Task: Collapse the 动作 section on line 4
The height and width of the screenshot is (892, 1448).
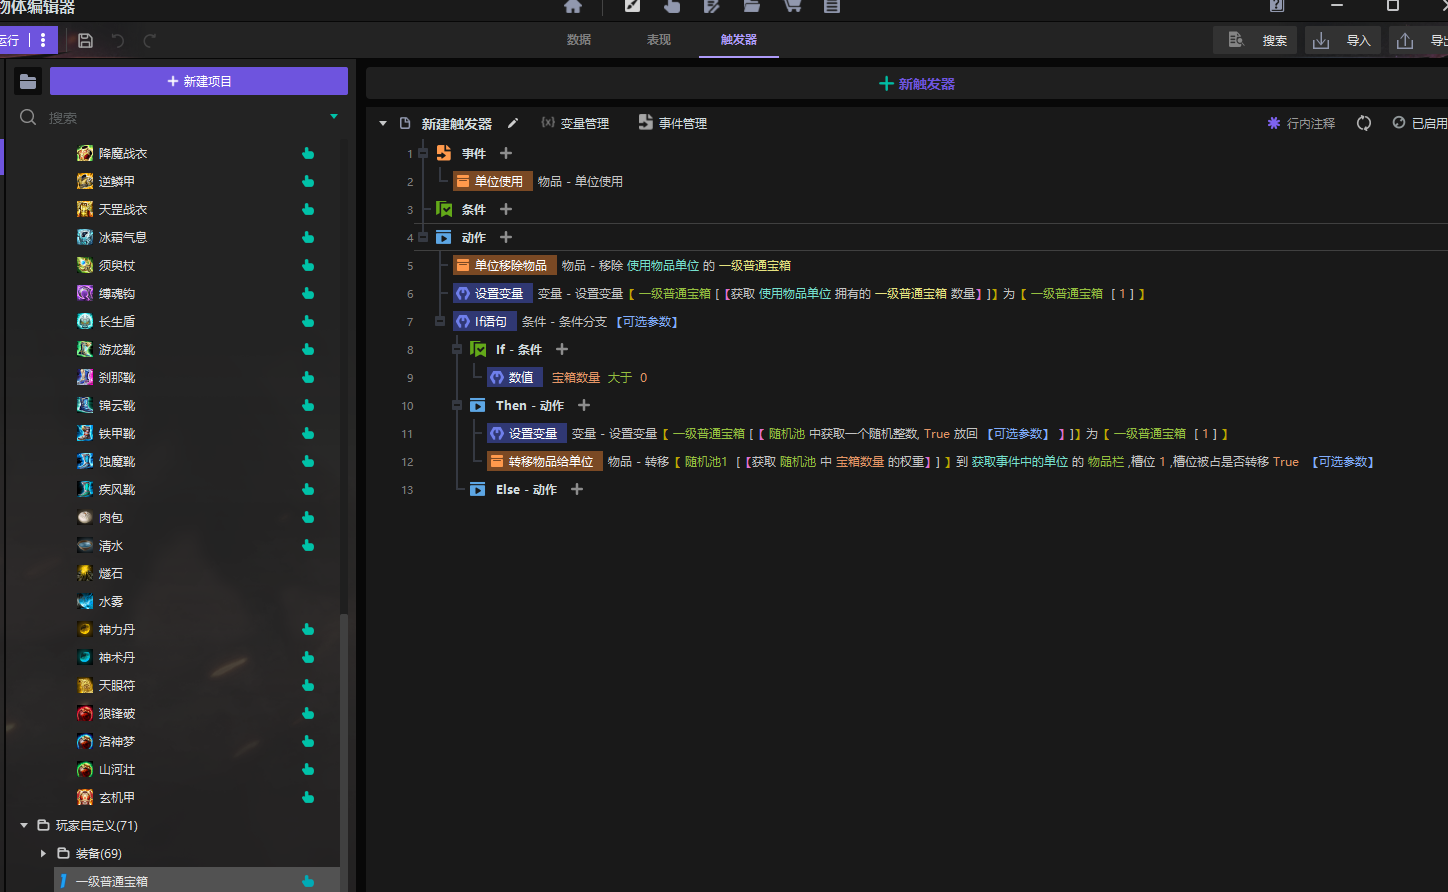Action: [x=423, y=237]
